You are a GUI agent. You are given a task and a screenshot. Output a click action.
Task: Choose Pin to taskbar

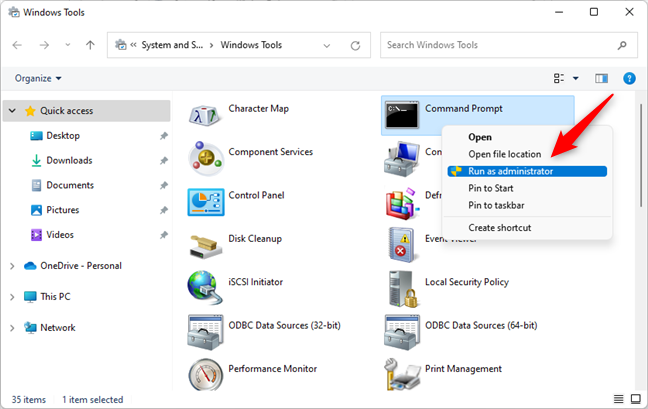tap(527, 205)
